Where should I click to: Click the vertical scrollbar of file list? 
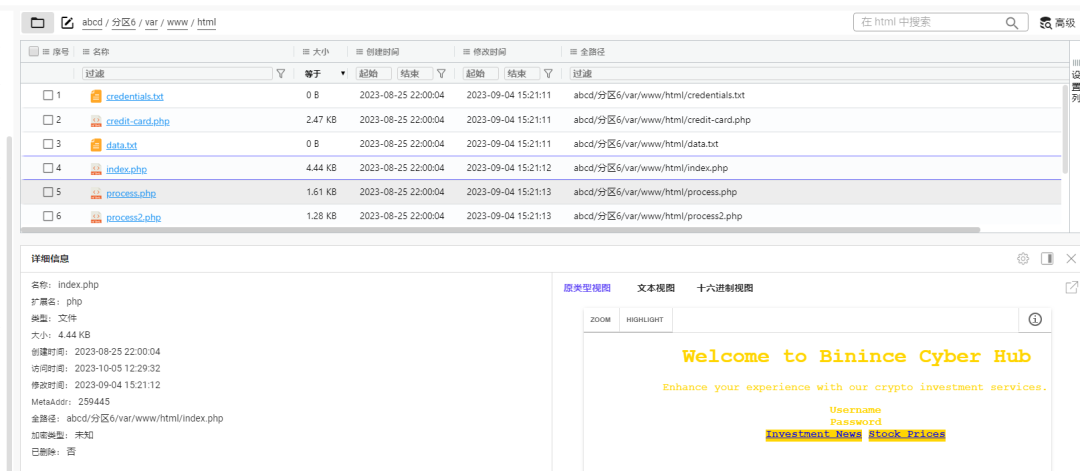tap(1066, 129)
